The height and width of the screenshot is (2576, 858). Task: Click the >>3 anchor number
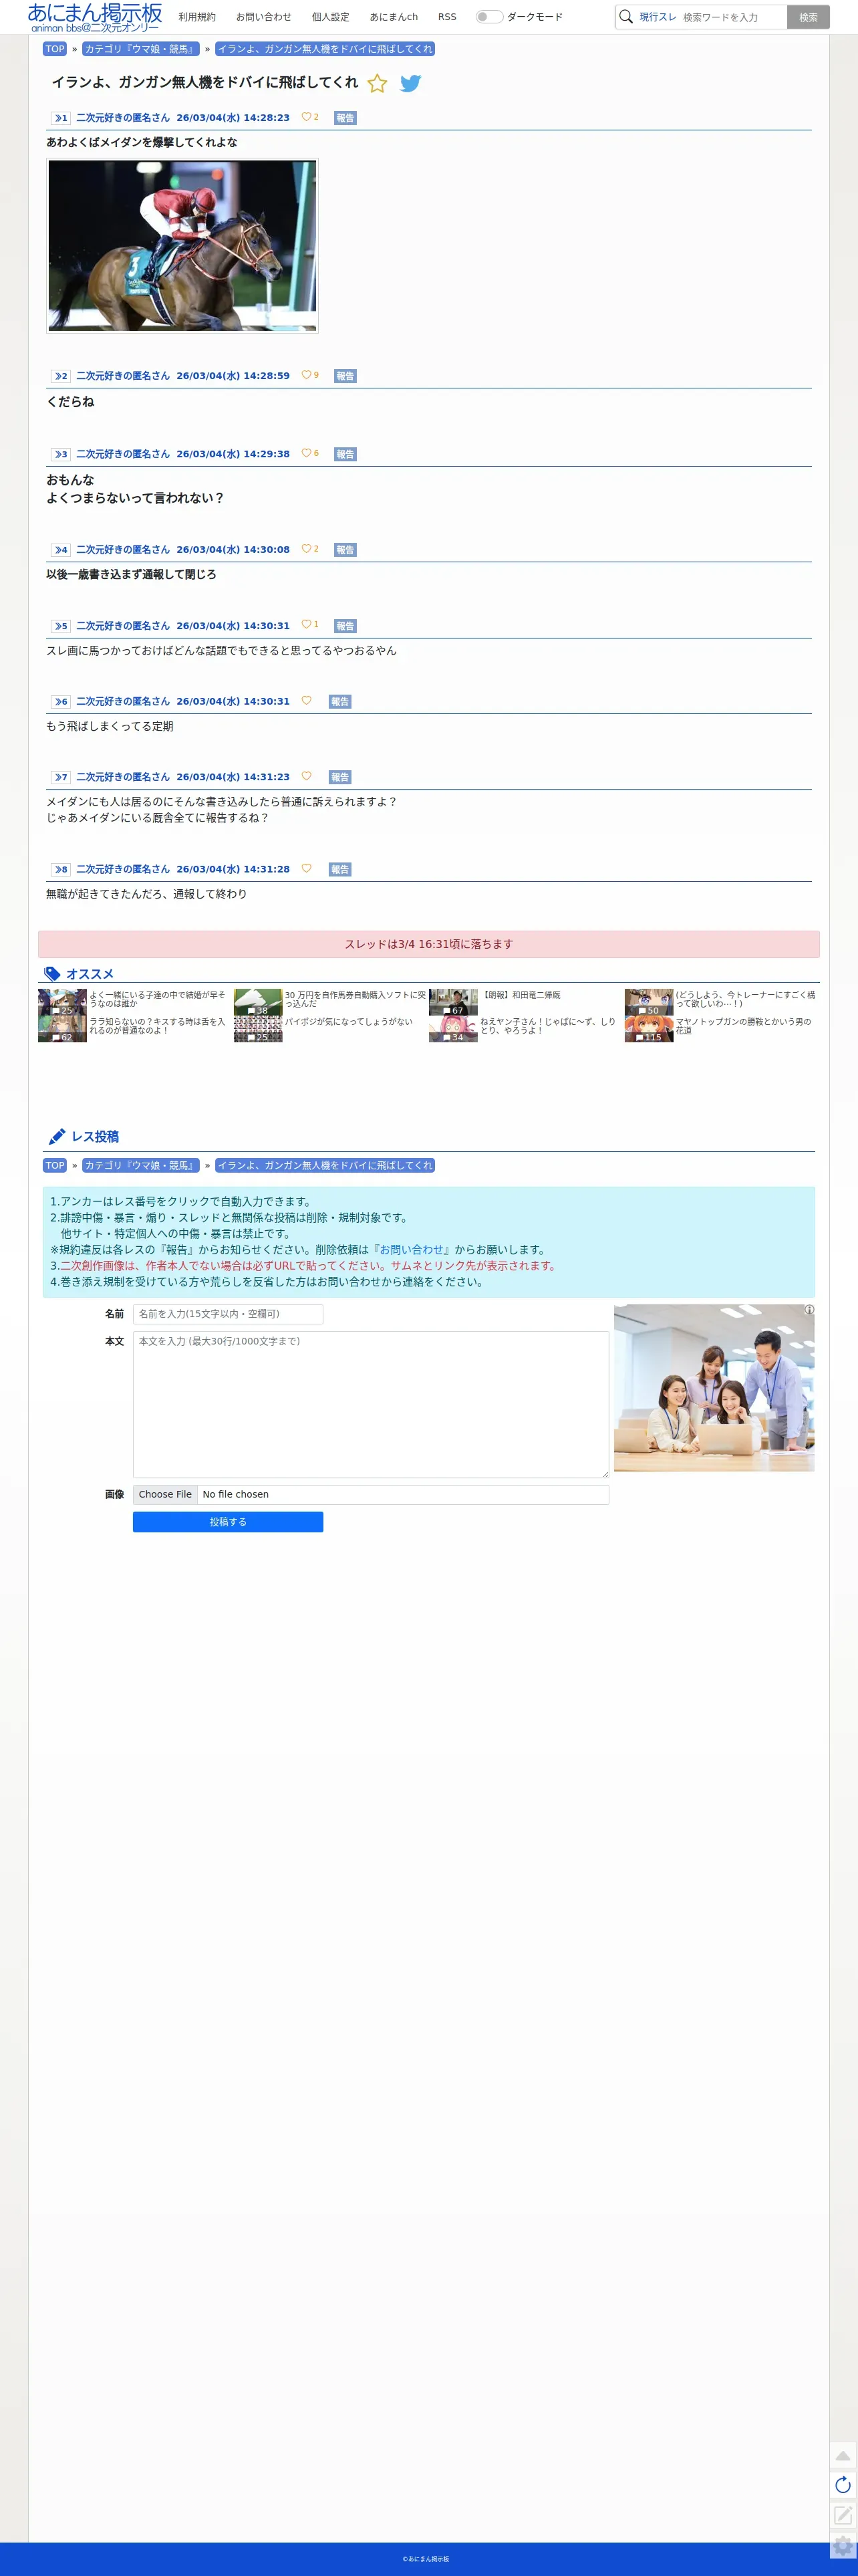tap(61, 454)
